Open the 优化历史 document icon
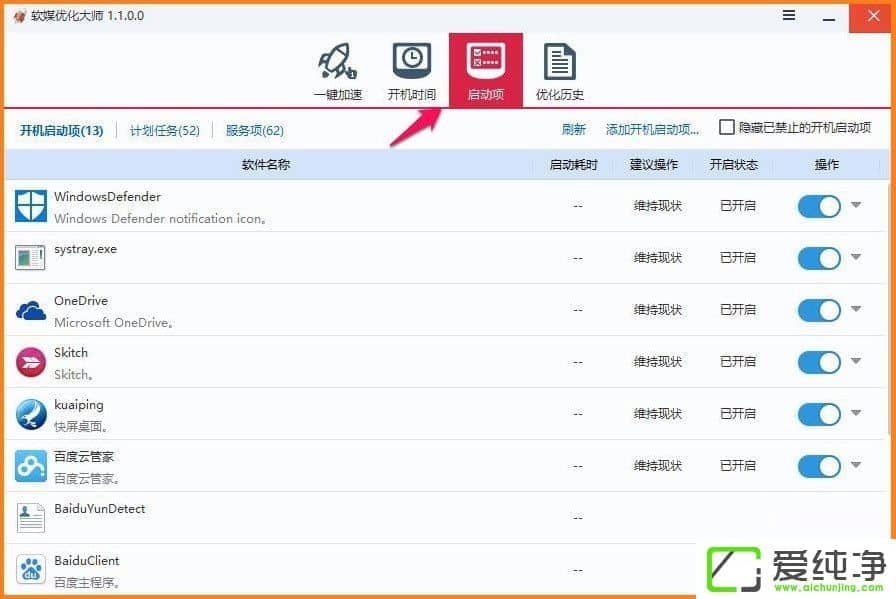This screenshot has width=896, height=599. (x=559, y=62)
